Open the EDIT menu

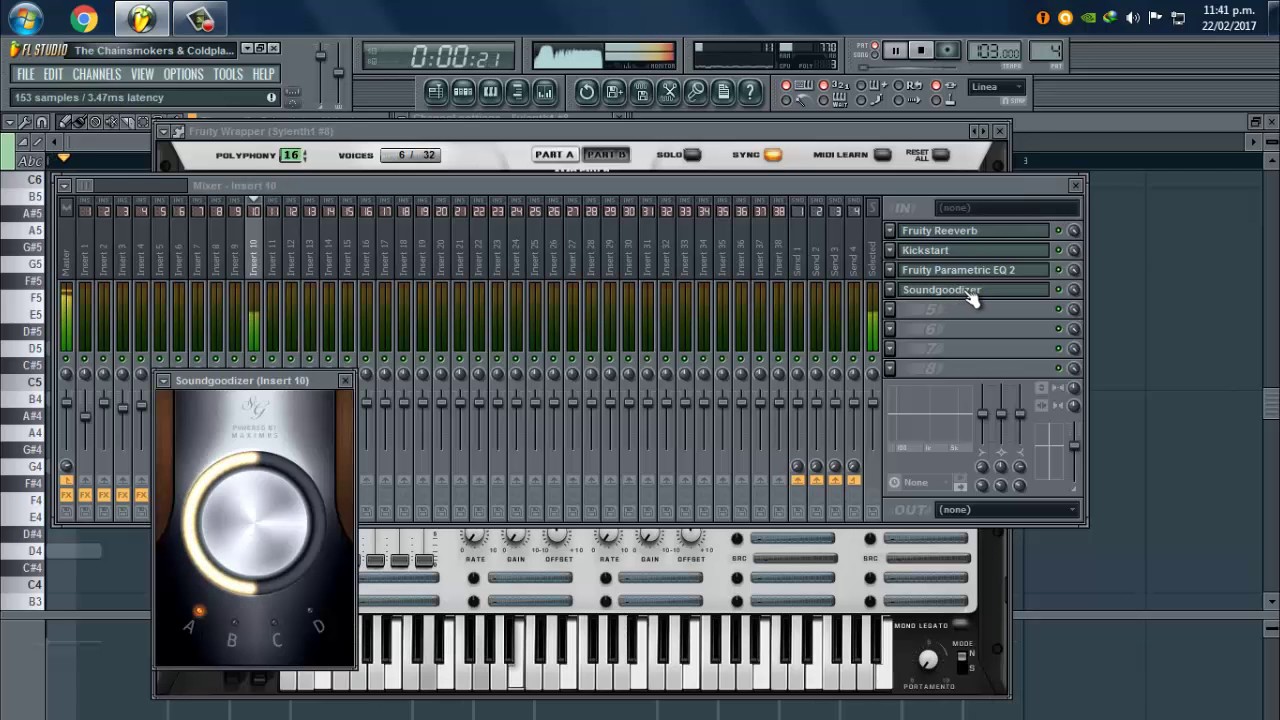tap(53, 74)
